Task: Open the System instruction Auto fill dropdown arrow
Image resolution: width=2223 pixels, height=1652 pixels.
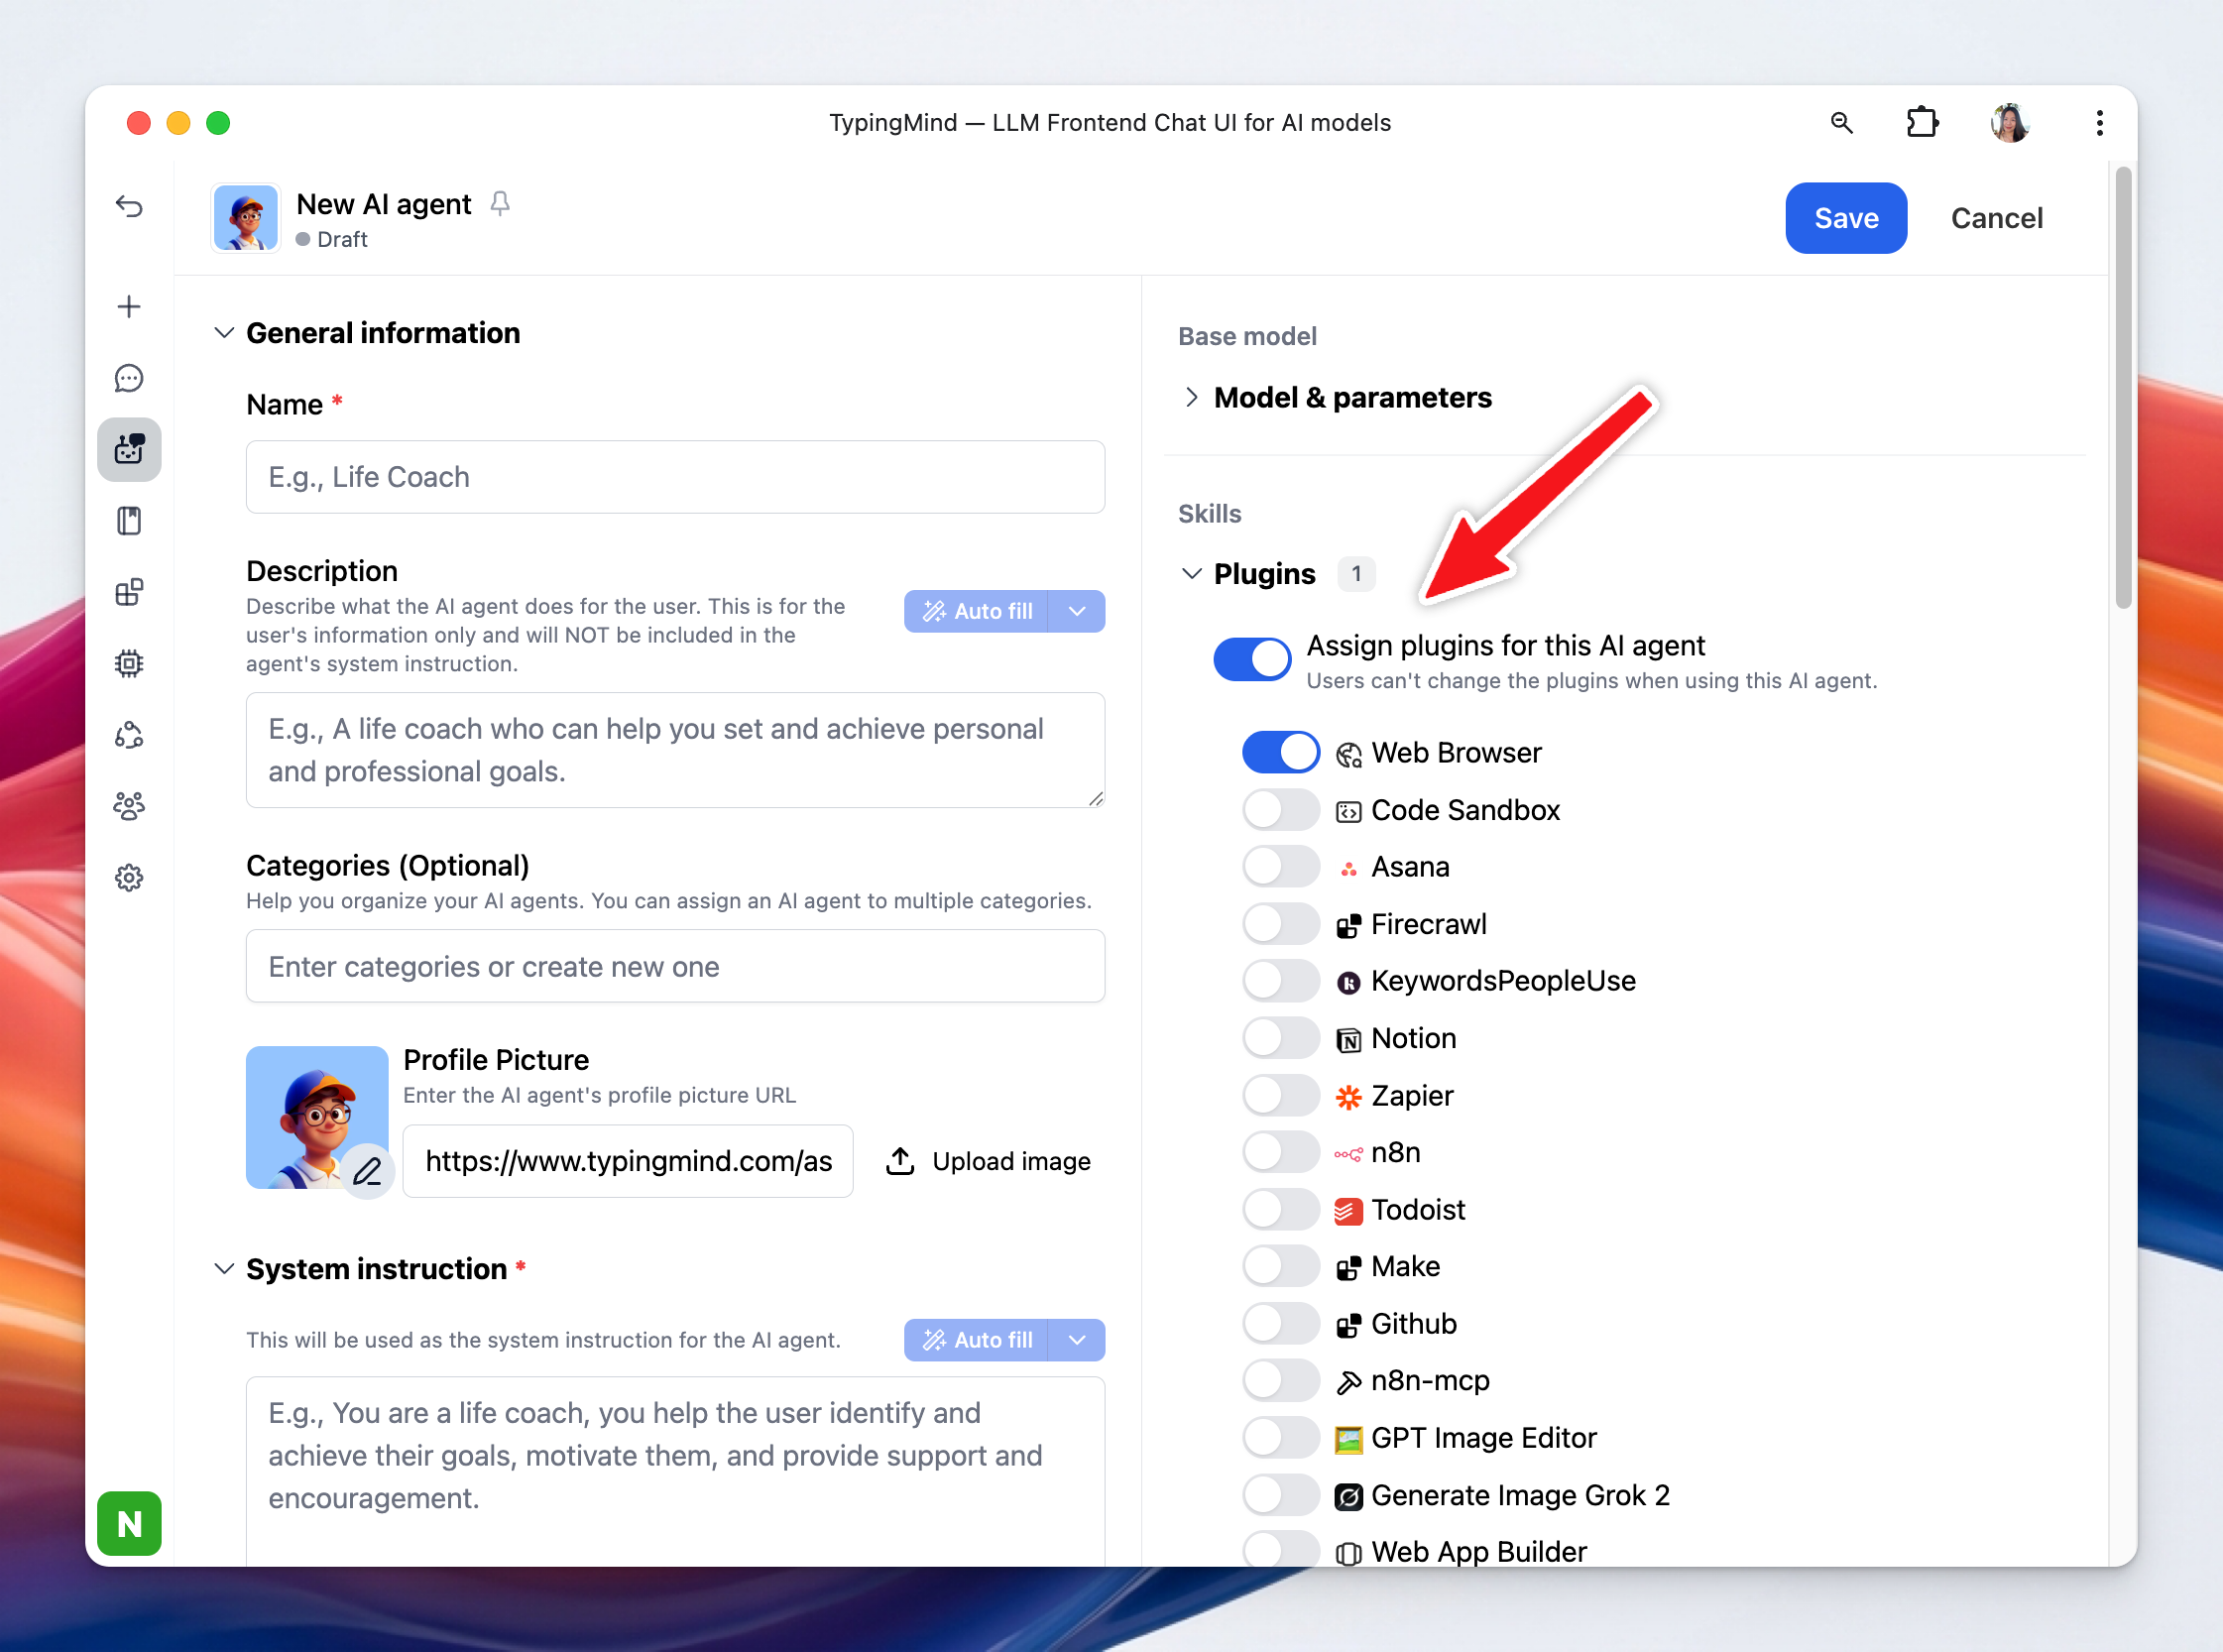Action: [1077, 1340]
